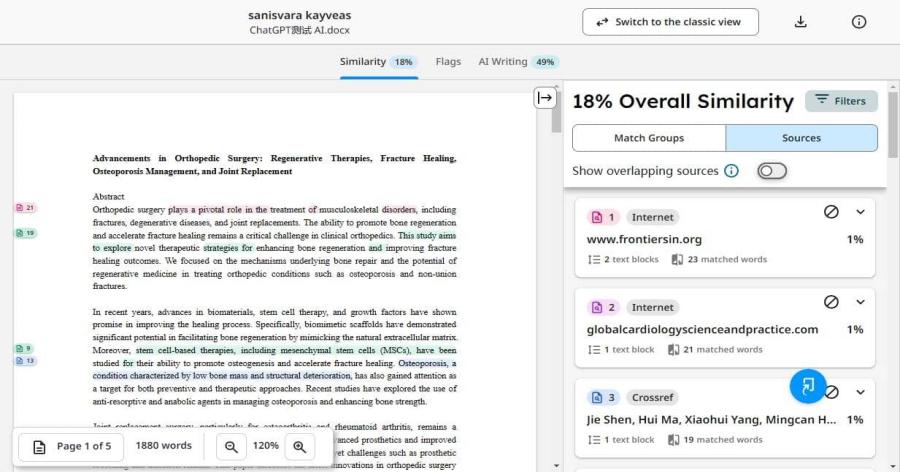Click highlighted text 'plays a pivotal role'

coord(205,210)
